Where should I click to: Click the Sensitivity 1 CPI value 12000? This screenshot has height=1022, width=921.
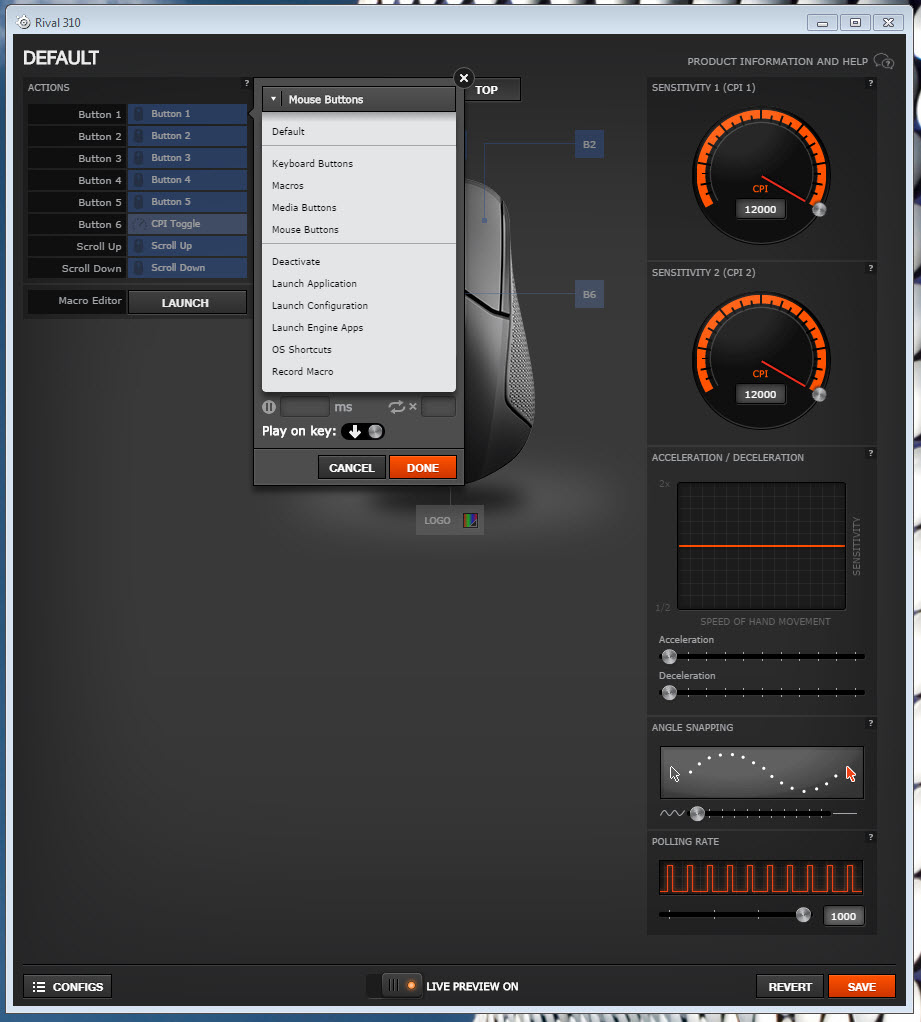click(761, 209)
